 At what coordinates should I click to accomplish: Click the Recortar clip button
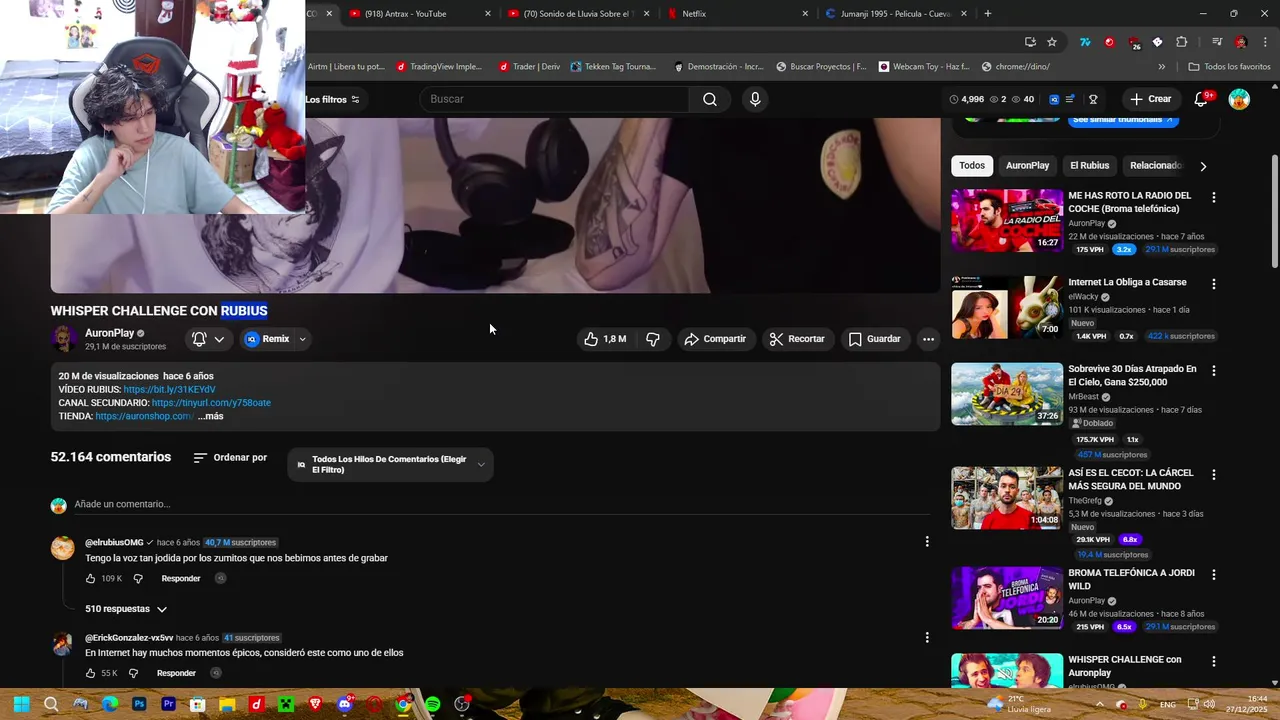tap(797, 339)
